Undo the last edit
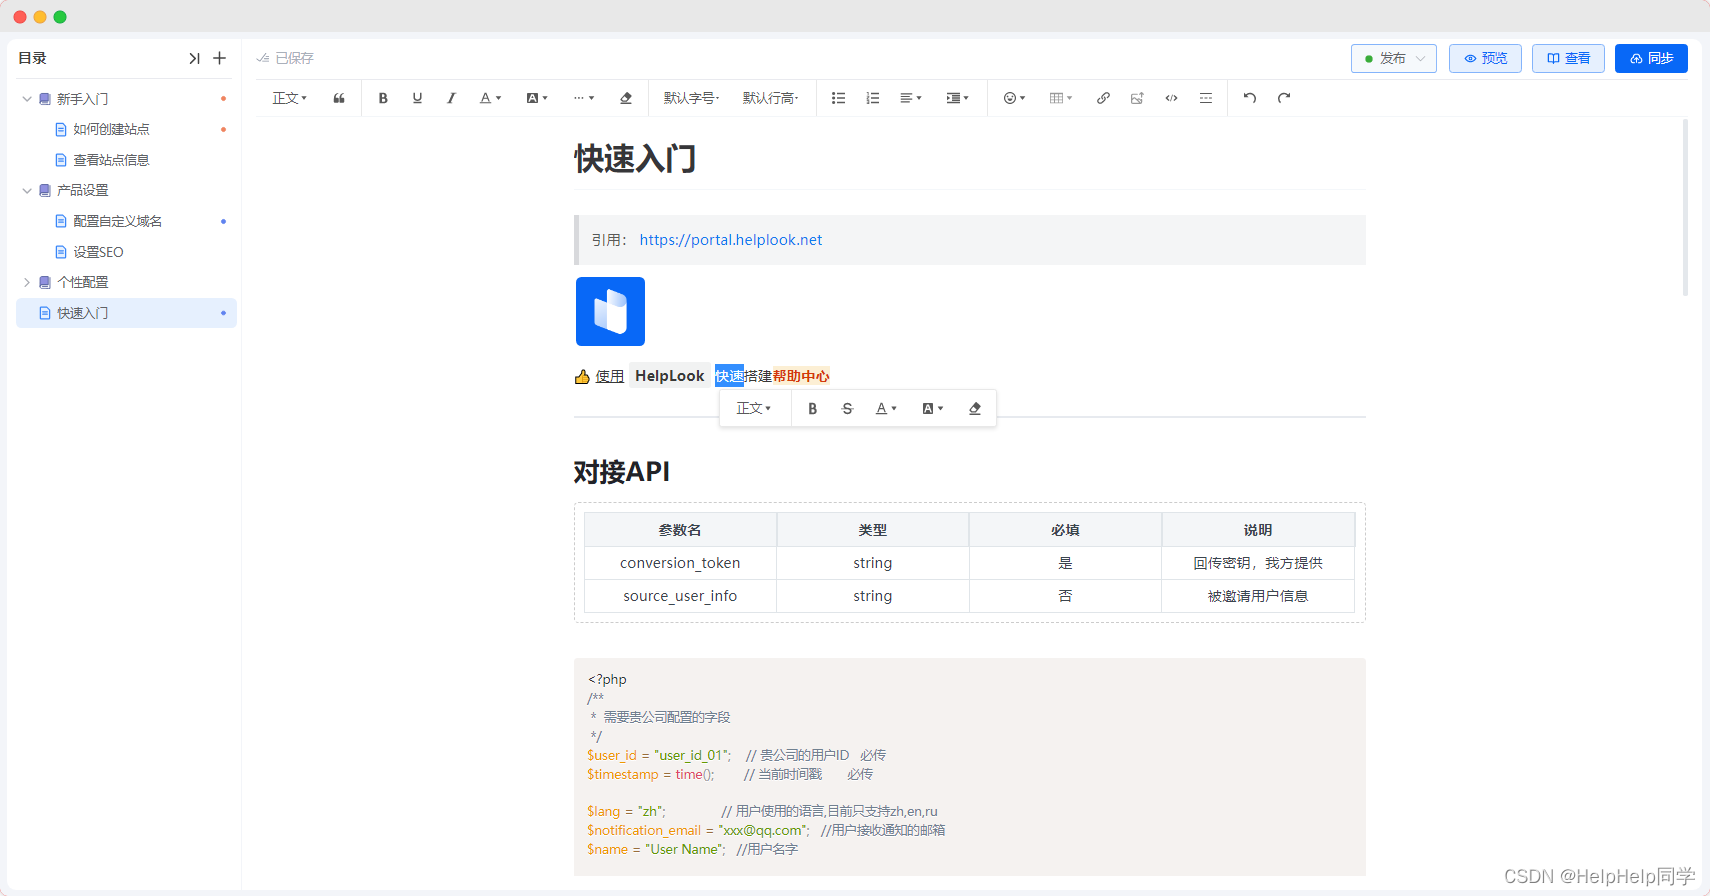Viewport: 1710px width, 896px height. 1250,98
